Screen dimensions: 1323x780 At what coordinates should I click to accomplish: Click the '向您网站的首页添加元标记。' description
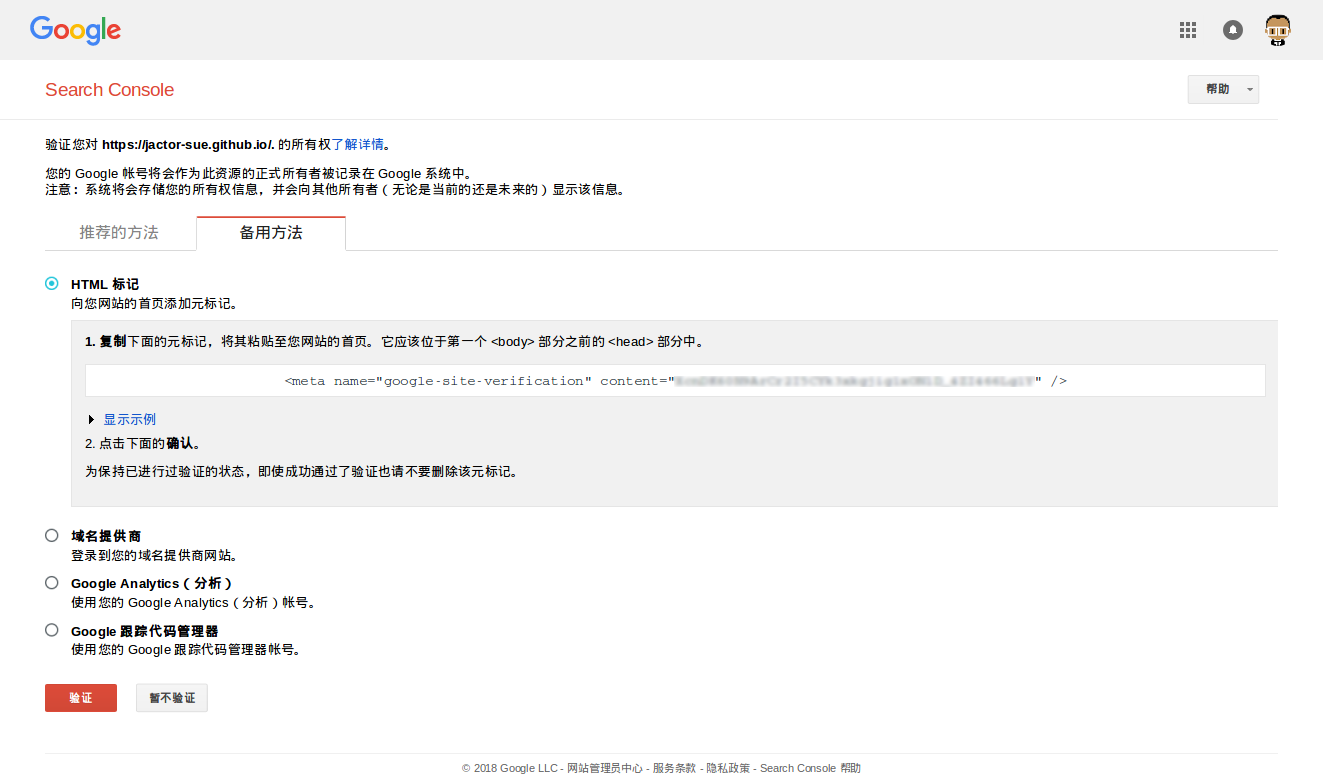(x=154, y=303)
